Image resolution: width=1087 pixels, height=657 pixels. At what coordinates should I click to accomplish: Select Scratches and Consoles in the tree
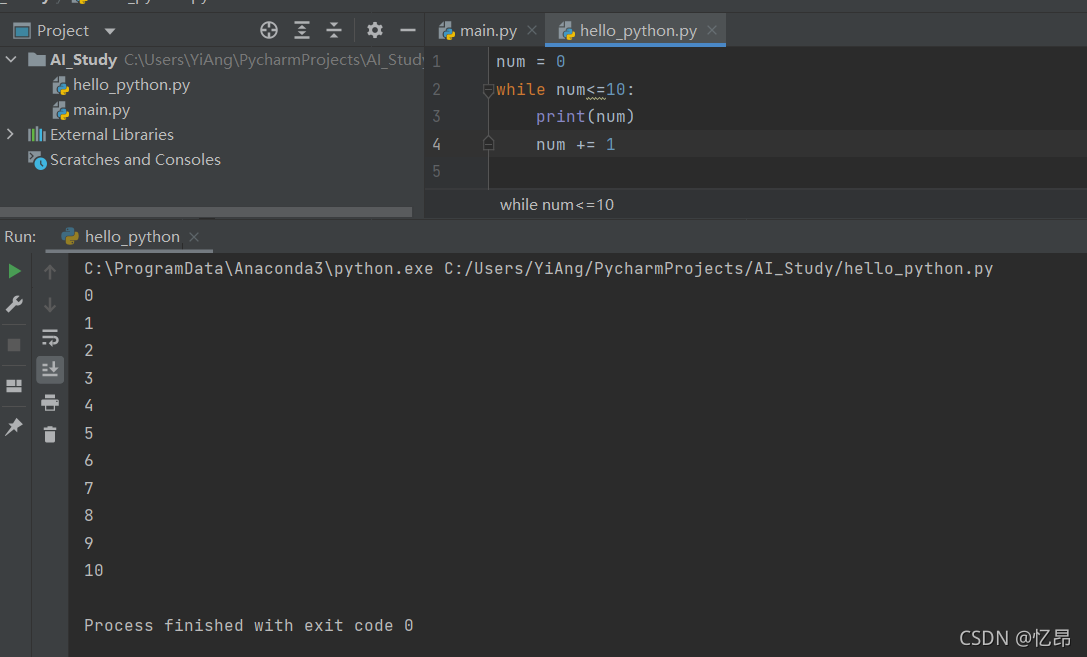(x=124, y=160)
